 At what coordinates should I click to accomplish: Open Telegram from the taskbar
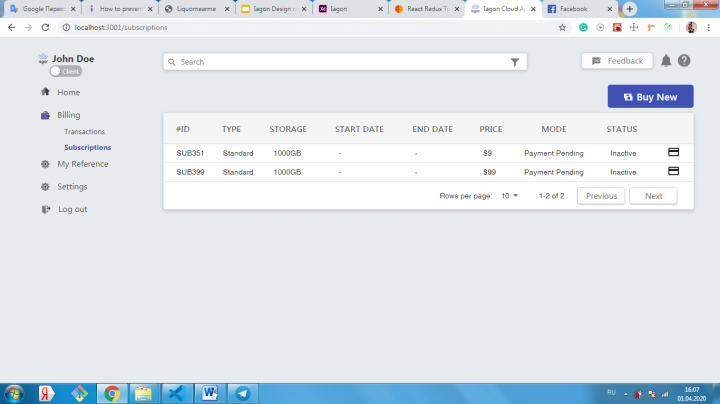tap(242, 393)
